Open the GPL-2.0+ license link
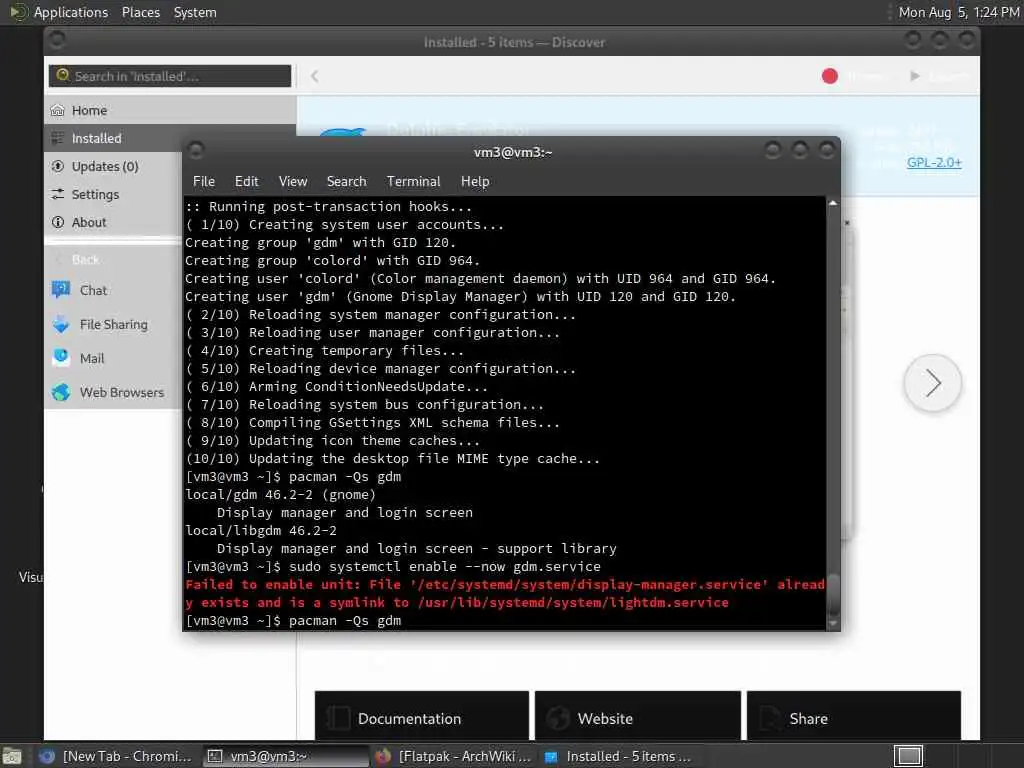Viewport: 1024px width, 768px height. [934, 163]
